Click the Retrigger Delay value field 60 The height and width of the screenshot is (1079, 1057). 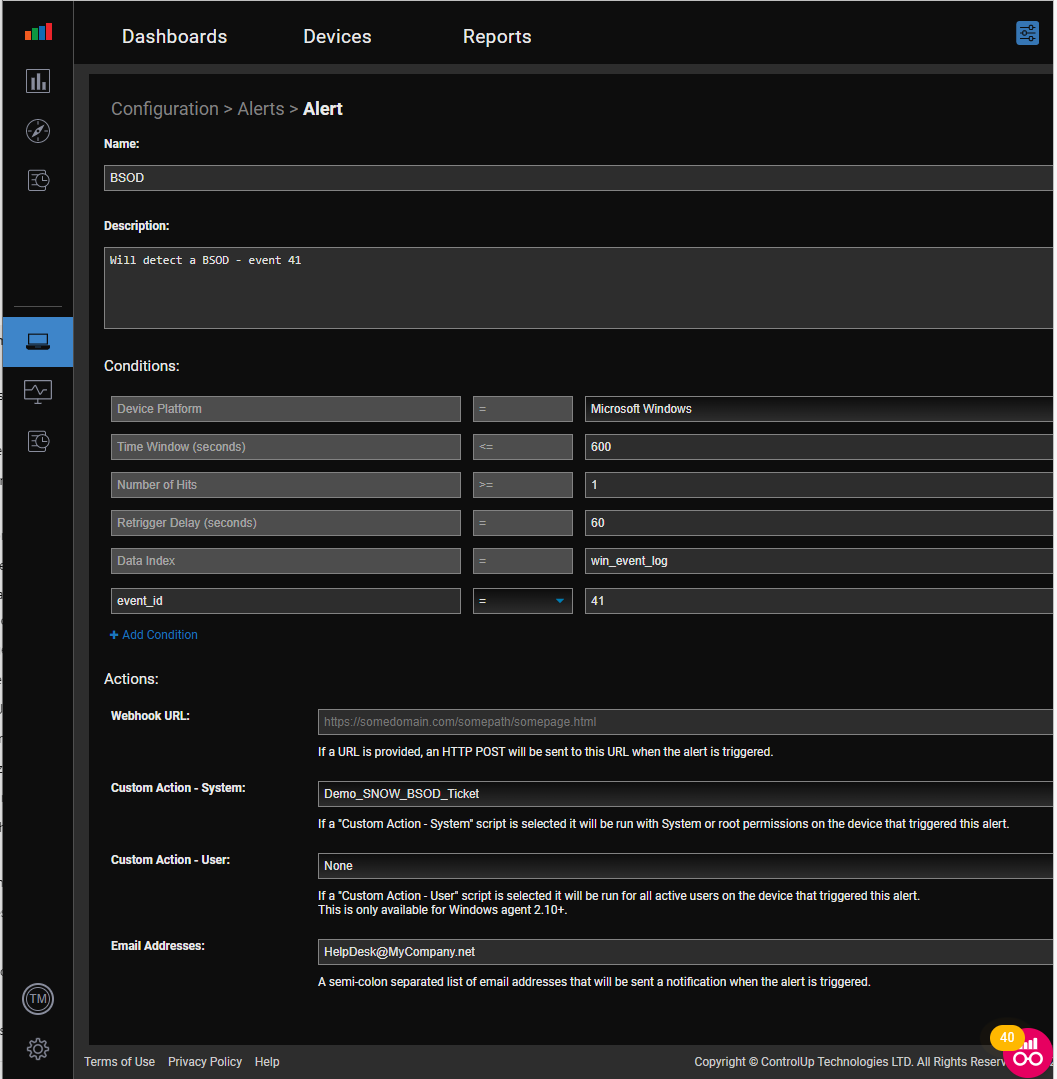click(818, 522)
